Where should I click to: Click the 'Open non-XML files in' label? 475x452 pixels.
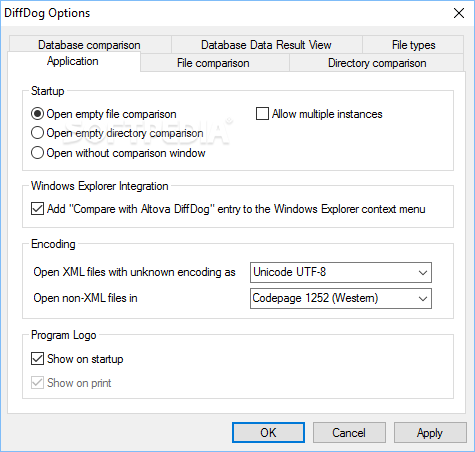85,298
